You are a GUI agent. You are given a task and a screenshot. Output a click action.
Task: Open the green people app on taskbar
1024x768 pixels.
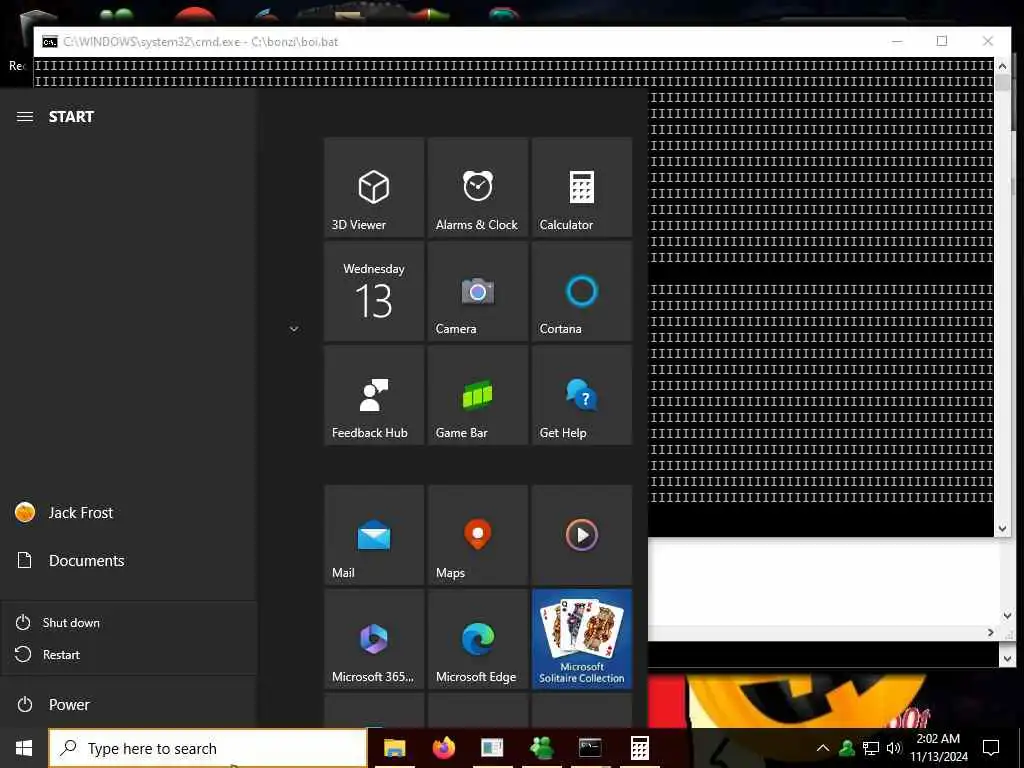tap(541, 748)
